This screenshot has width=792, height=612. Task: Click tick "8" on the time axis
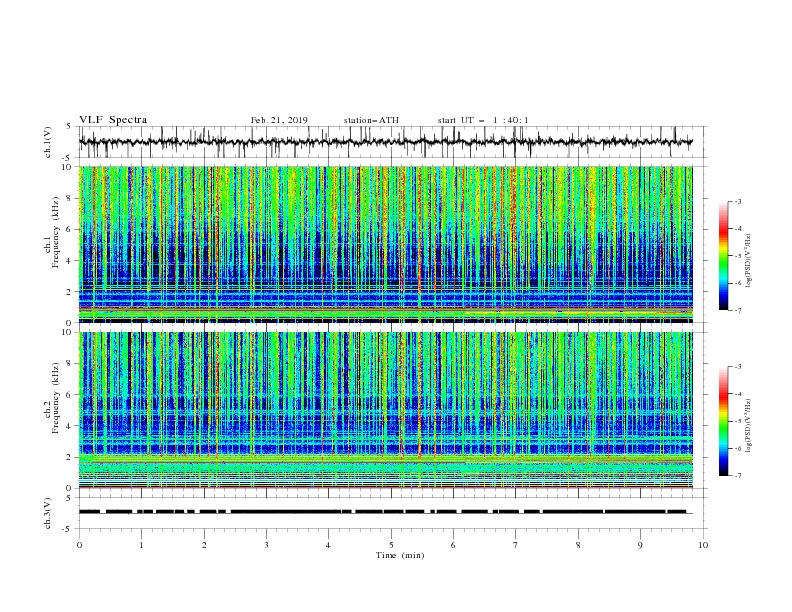pyautogui.click(x=578, y=545)
